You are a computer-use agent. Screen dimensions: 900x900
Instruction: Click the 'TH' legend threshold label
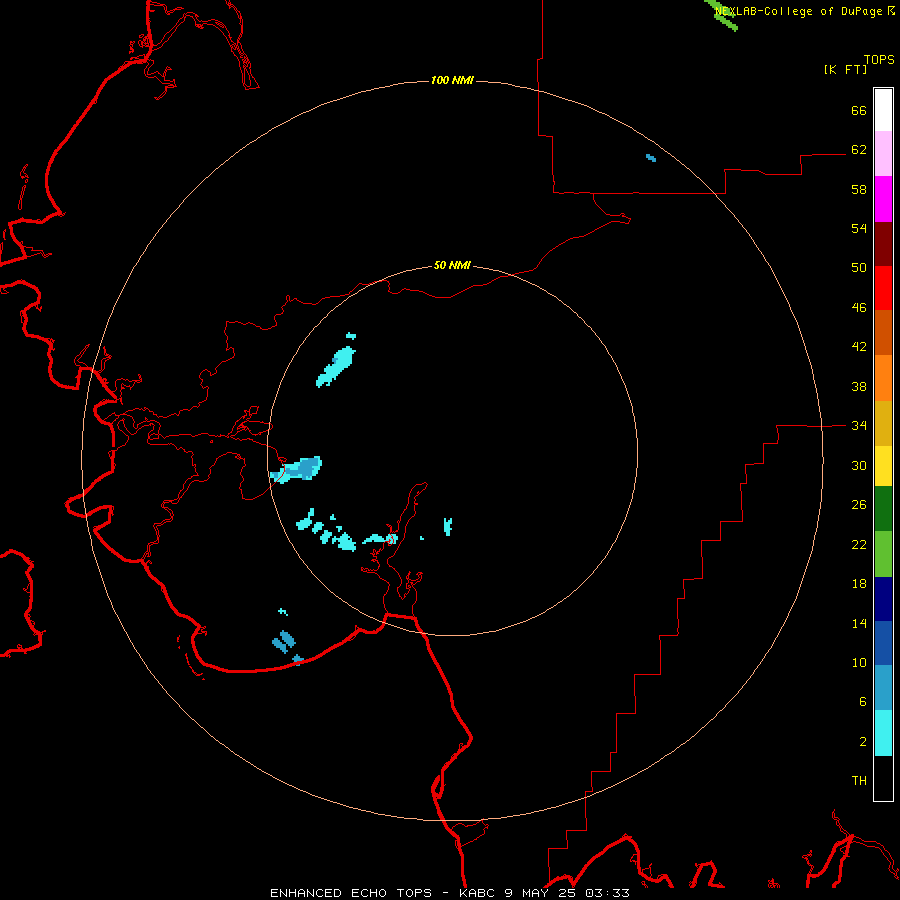point(859,781)
